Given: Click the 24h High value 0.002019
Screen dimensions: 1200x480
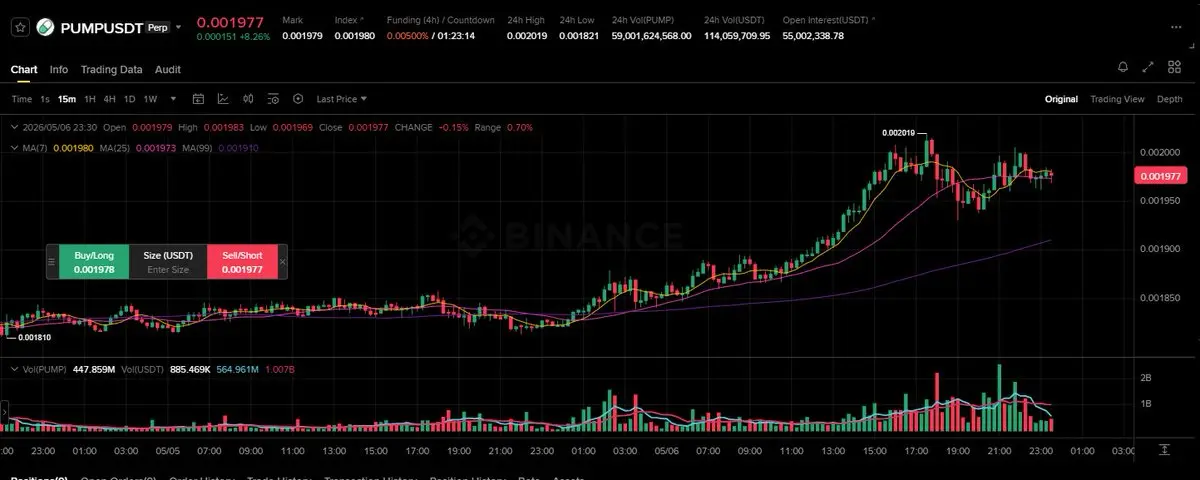Looking at the screenshot, I should (x=527, y=36).
